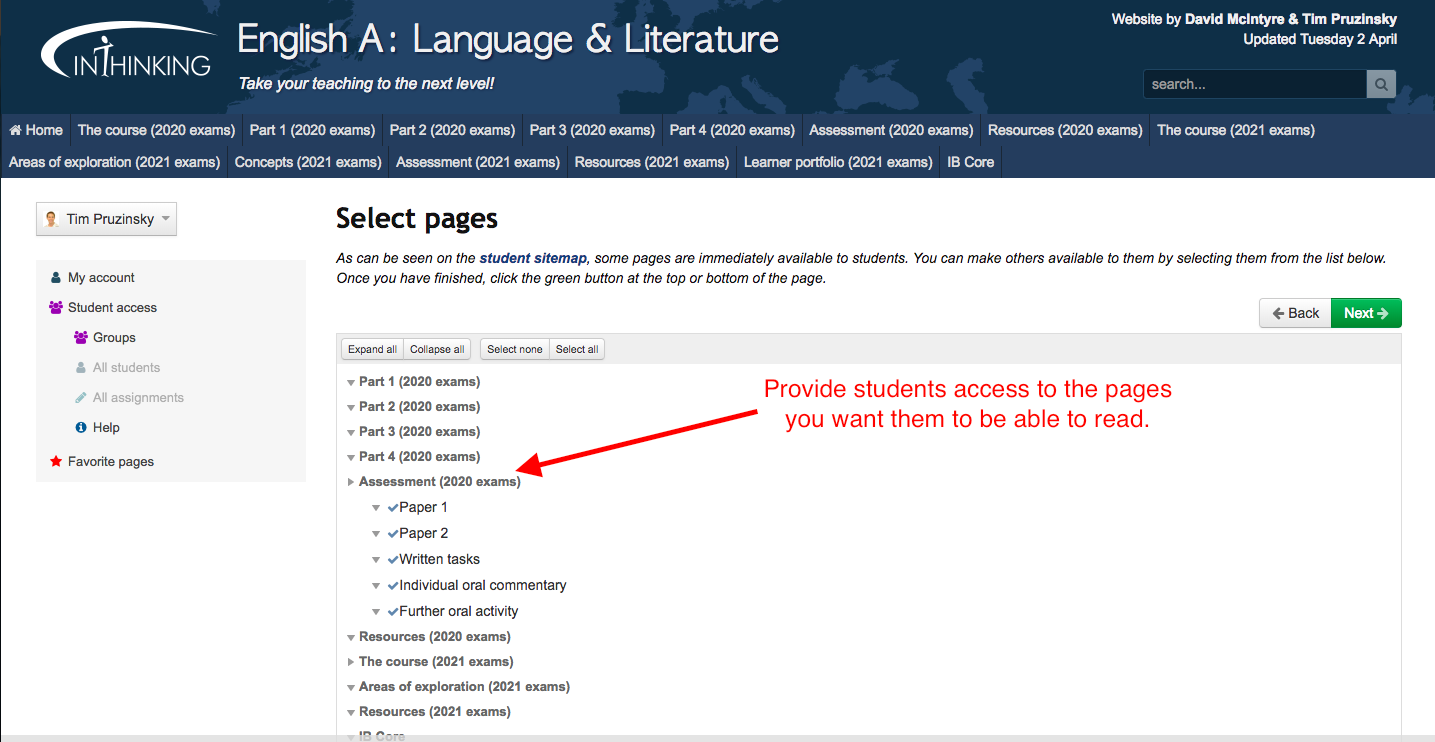Click the Home house icon
The width and height of the screenshot is (1435, 742).
click(x=15, y=130)
